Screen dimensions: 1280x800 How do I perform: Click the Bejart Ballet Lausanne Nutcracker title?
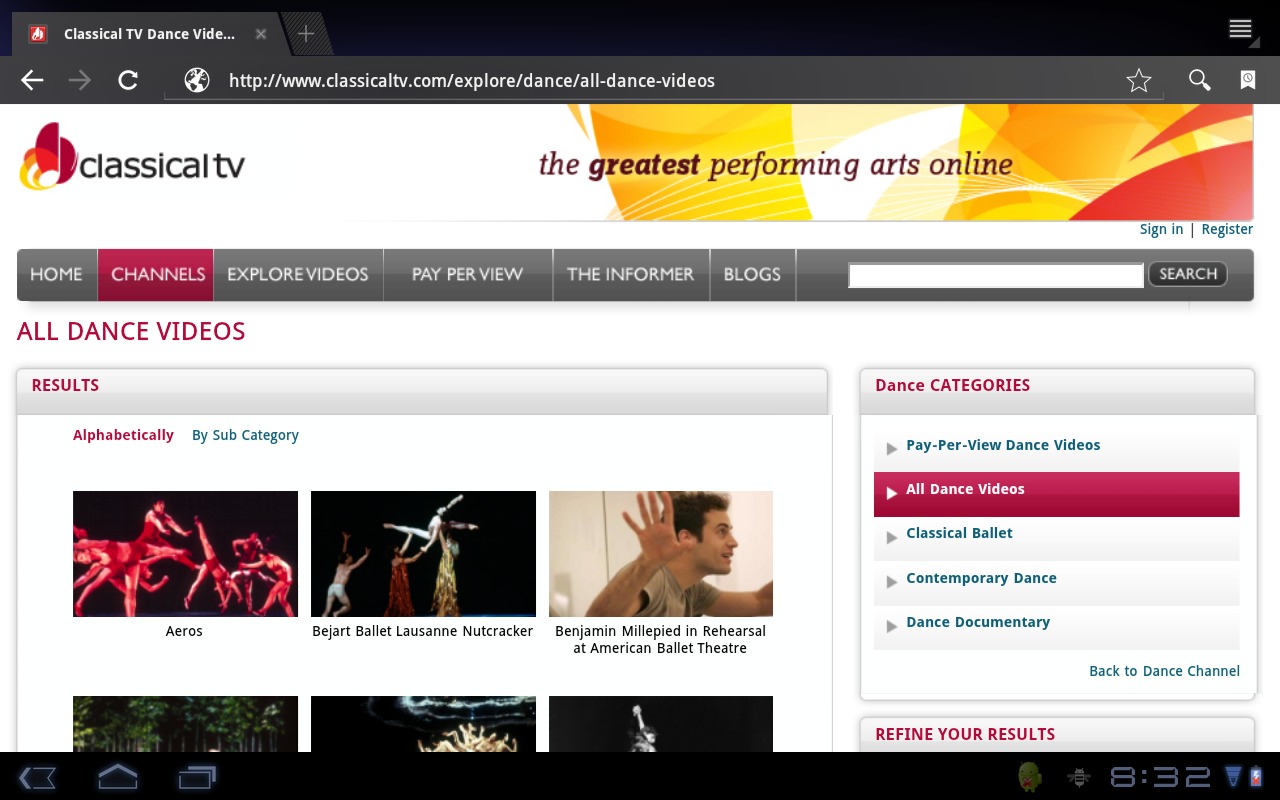(x=422, y=631)
